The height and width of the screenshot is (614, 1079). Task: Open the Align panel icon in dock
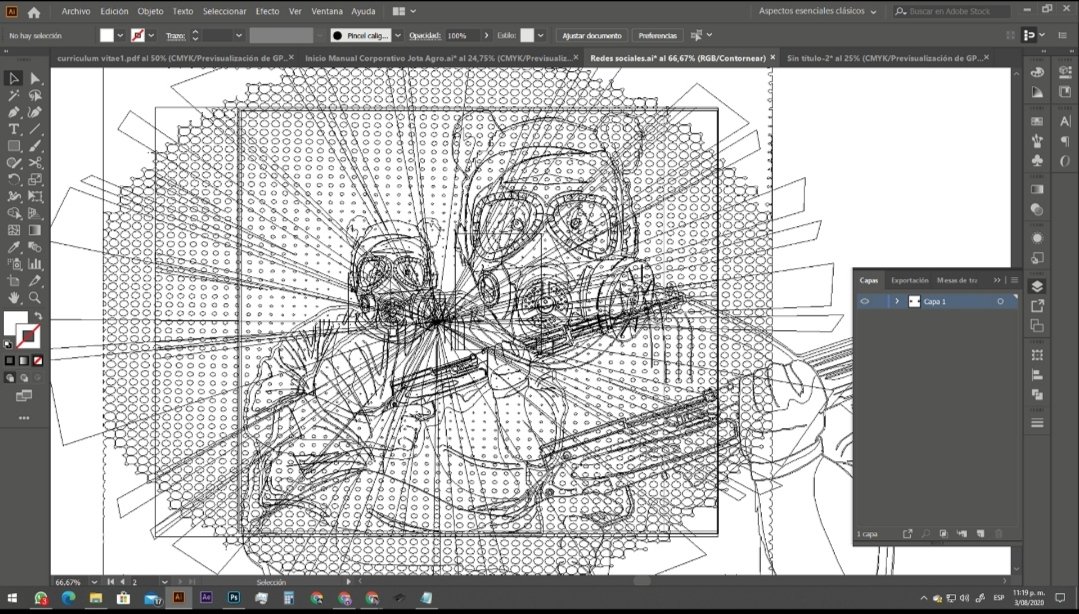coord(1037,375)
